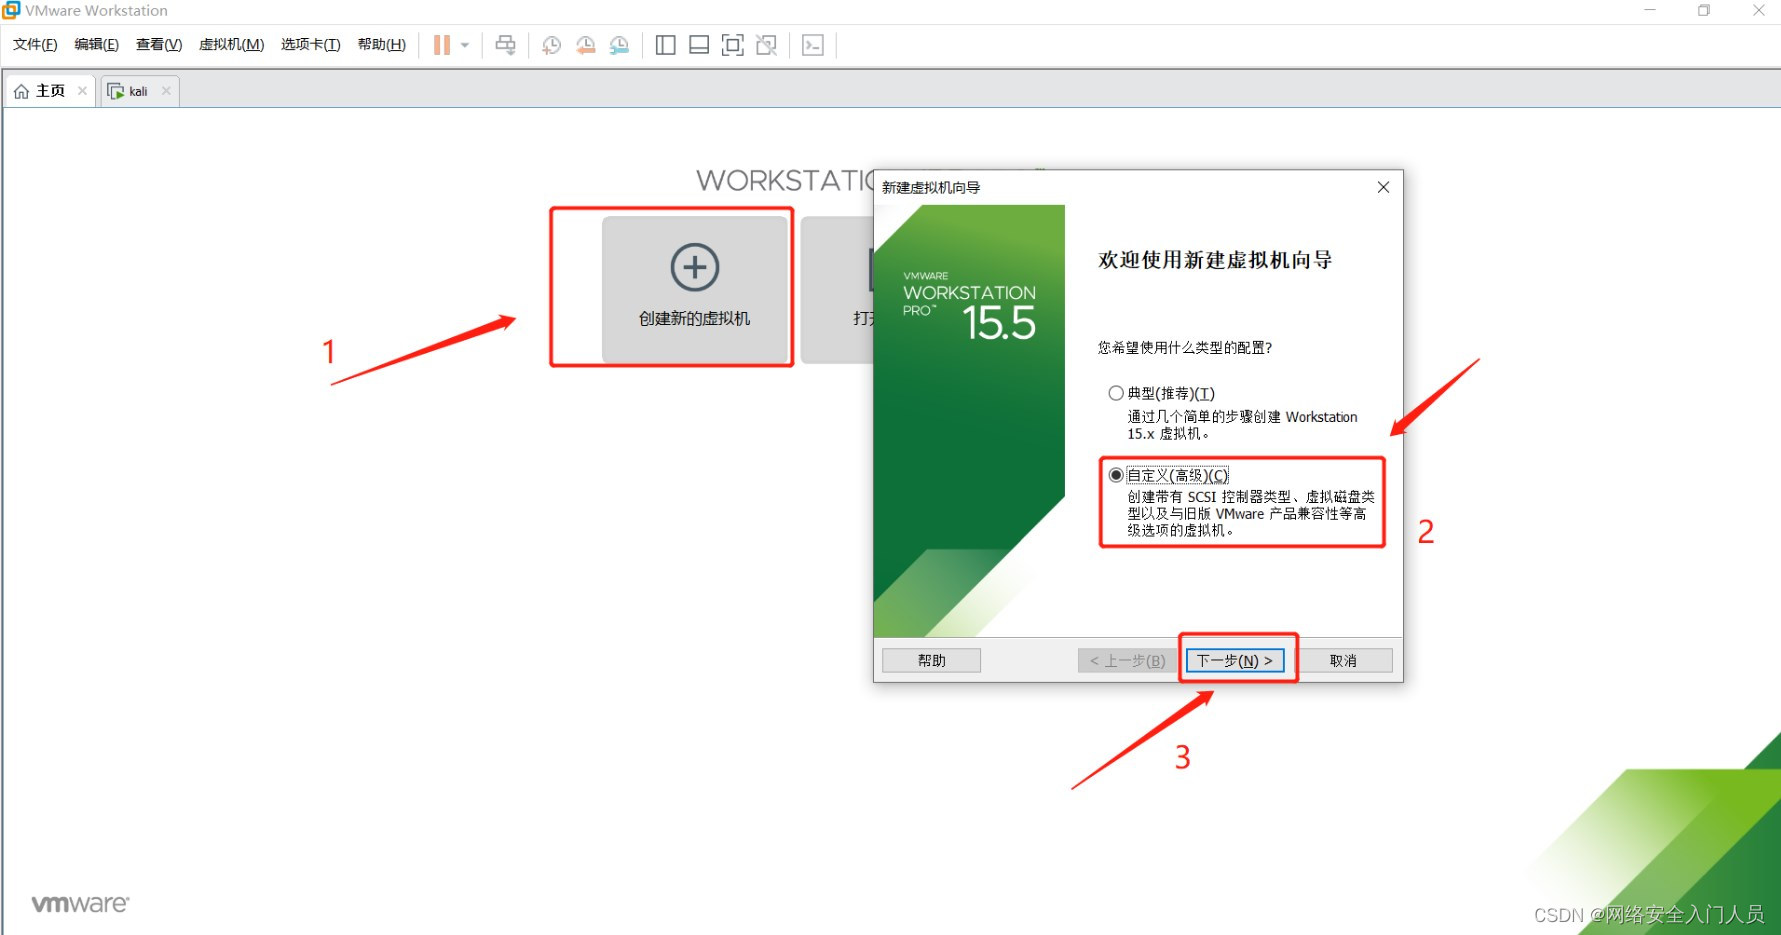Click the unity mode icon

click(x=767, y=45)
